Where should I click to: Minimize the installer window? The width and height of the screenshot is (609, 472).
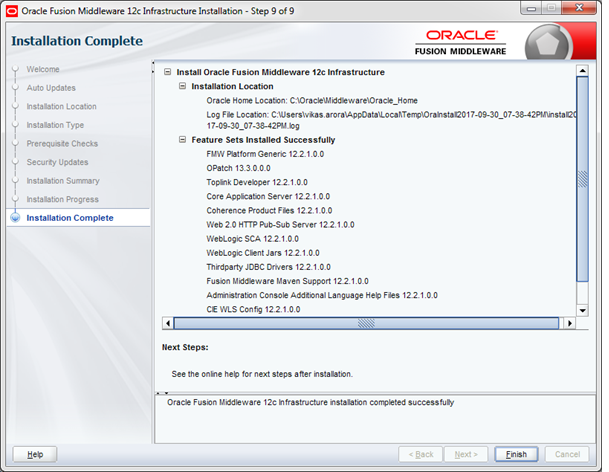tap(531, 8)
